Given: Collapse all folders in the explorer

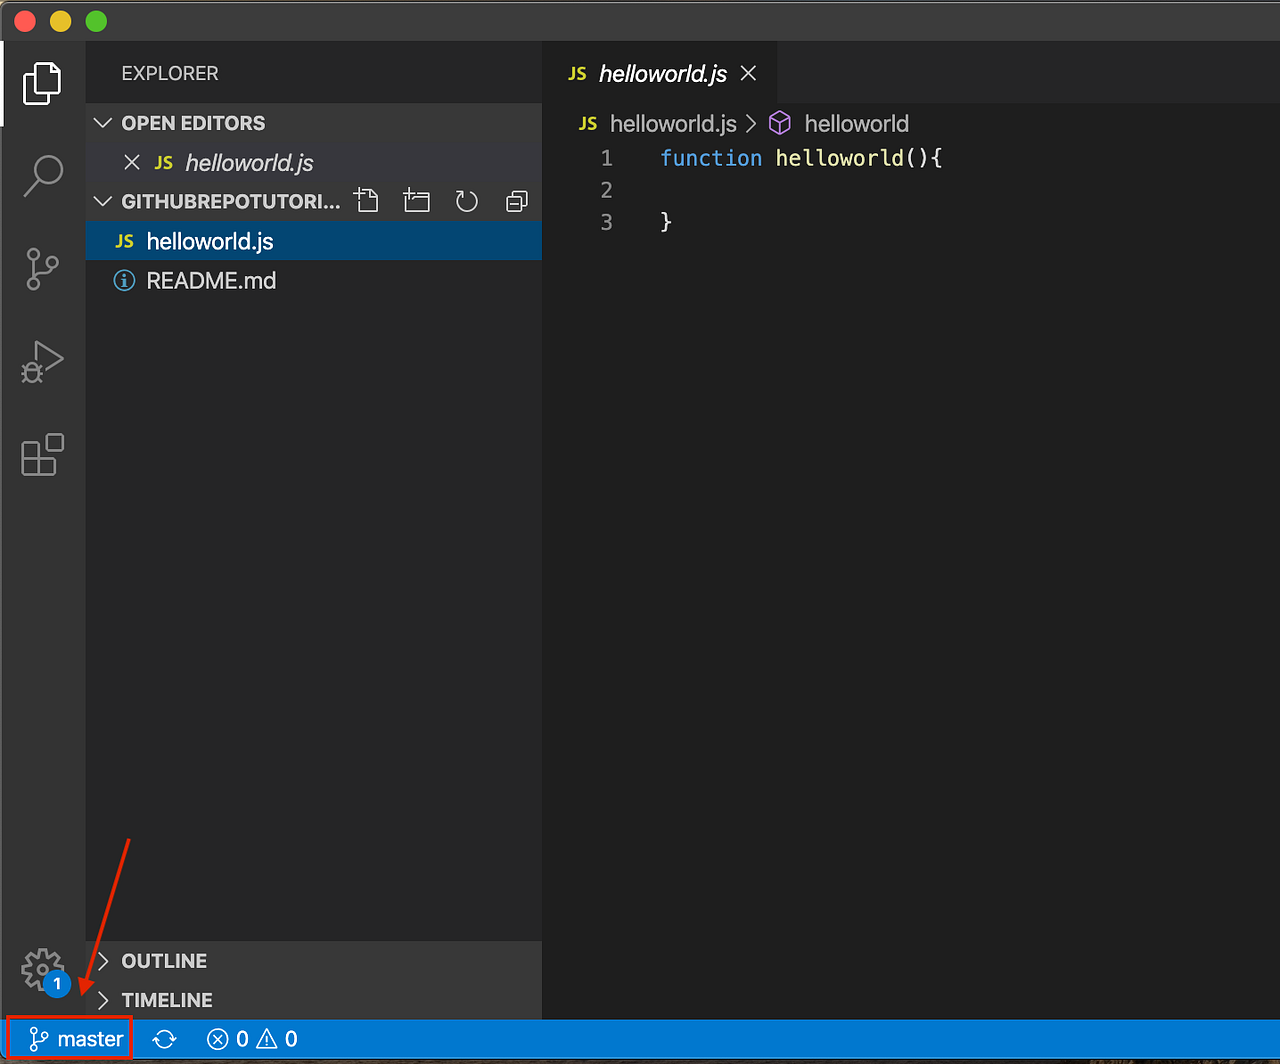Looking at the screenshot, I should tap(516, 200).
